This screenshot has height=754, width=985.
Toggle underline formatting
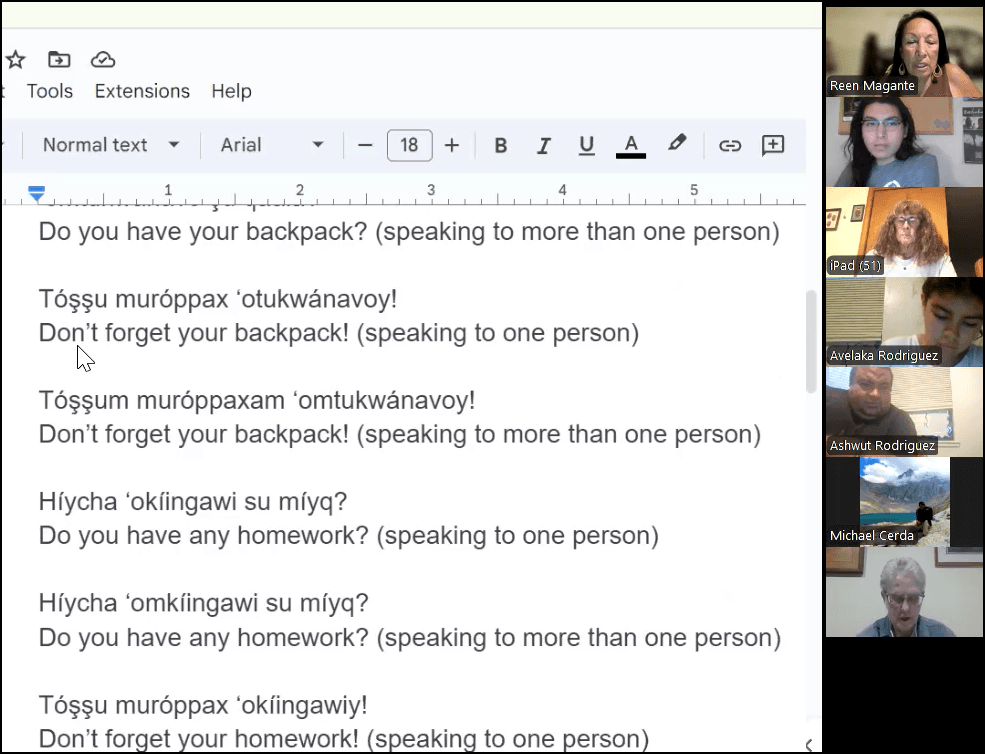(587, 146)
